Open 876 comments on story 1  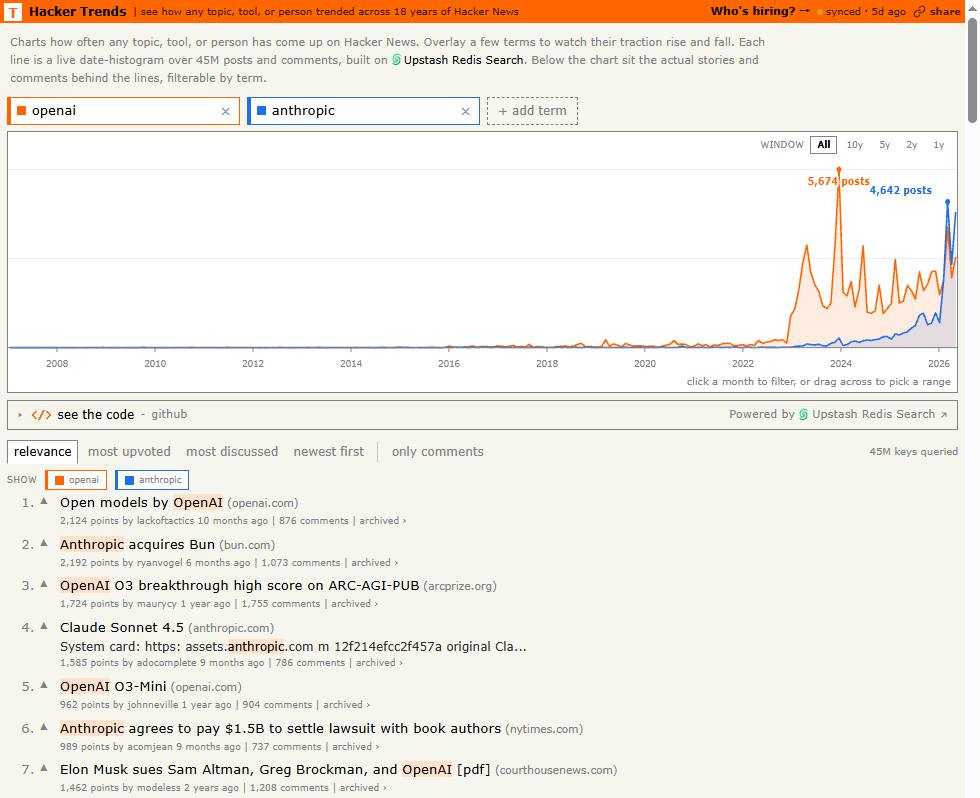pos(314,521)
